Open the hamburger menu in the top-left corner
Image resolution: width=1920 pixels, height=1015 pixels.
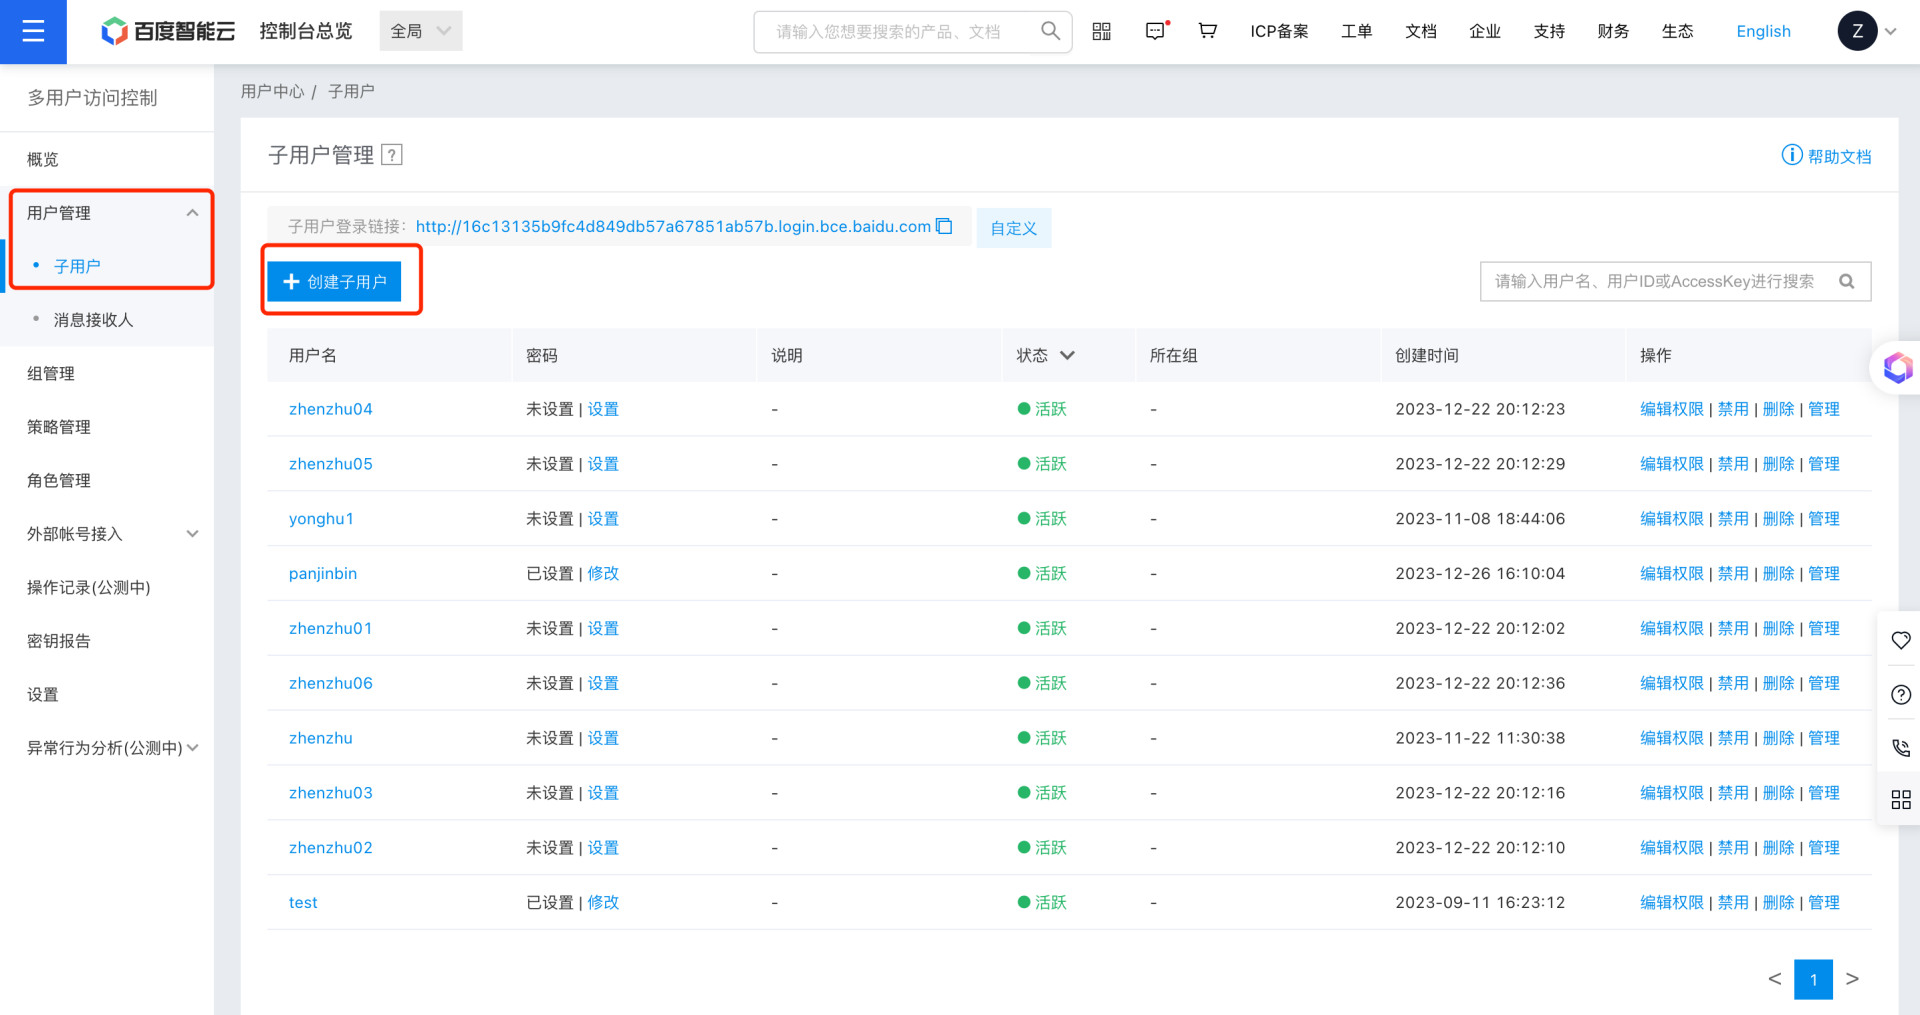coord(33,31)
